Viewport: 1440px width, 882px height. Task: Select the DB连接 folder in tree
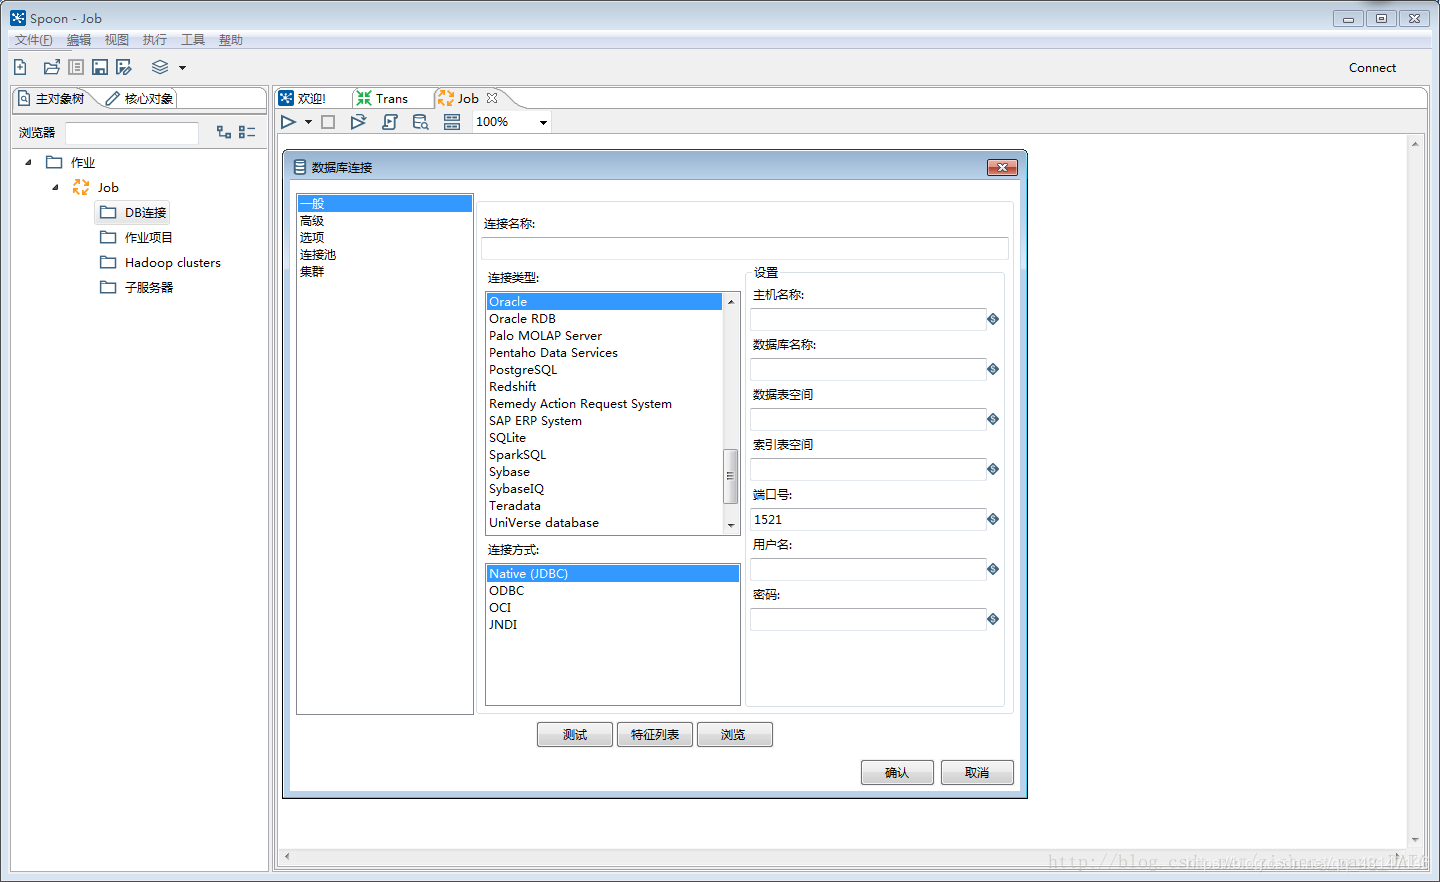click(x=134, y=212)
